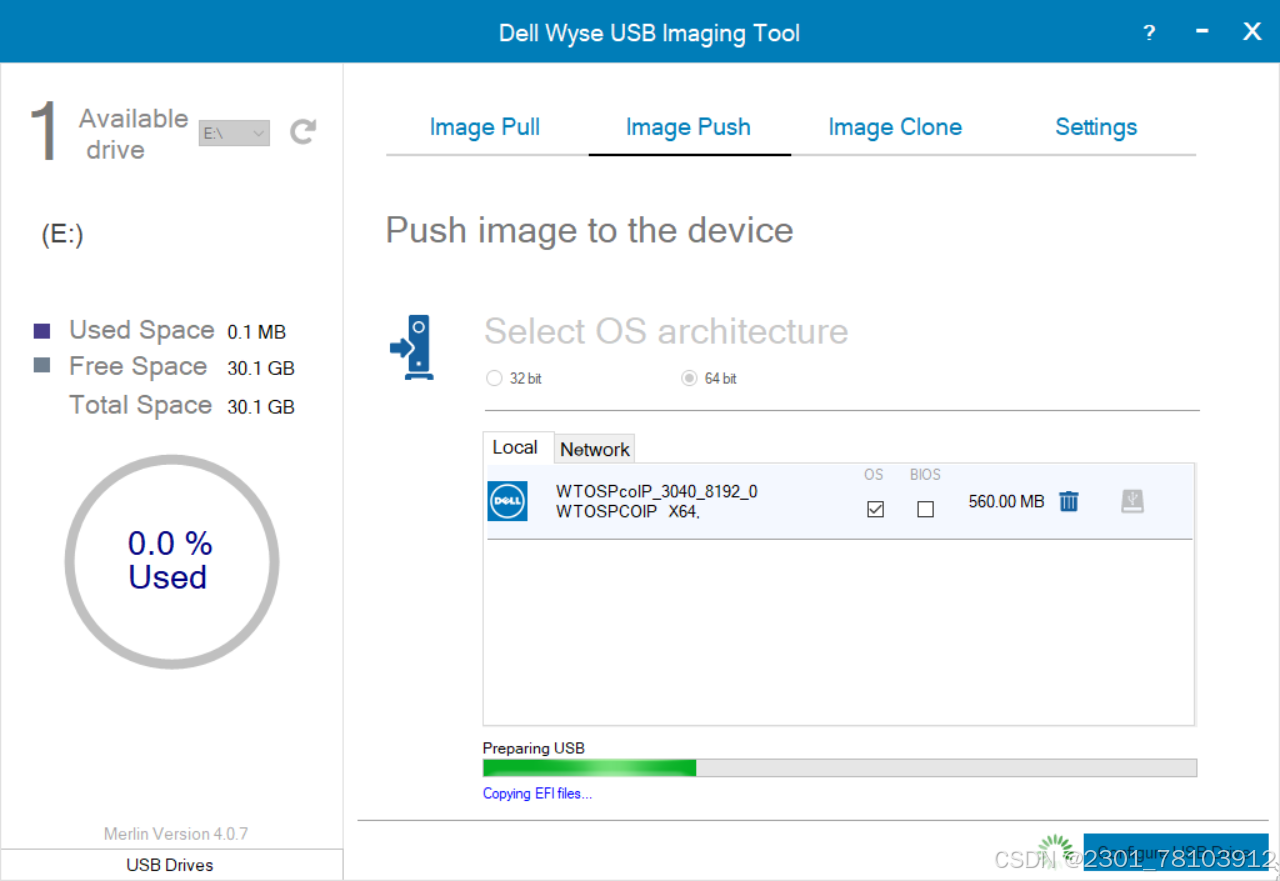Select the 32 bit radio button
The width and height of the screenshot is (1280, 881).
pyautogui.click(x=493, y=379)
